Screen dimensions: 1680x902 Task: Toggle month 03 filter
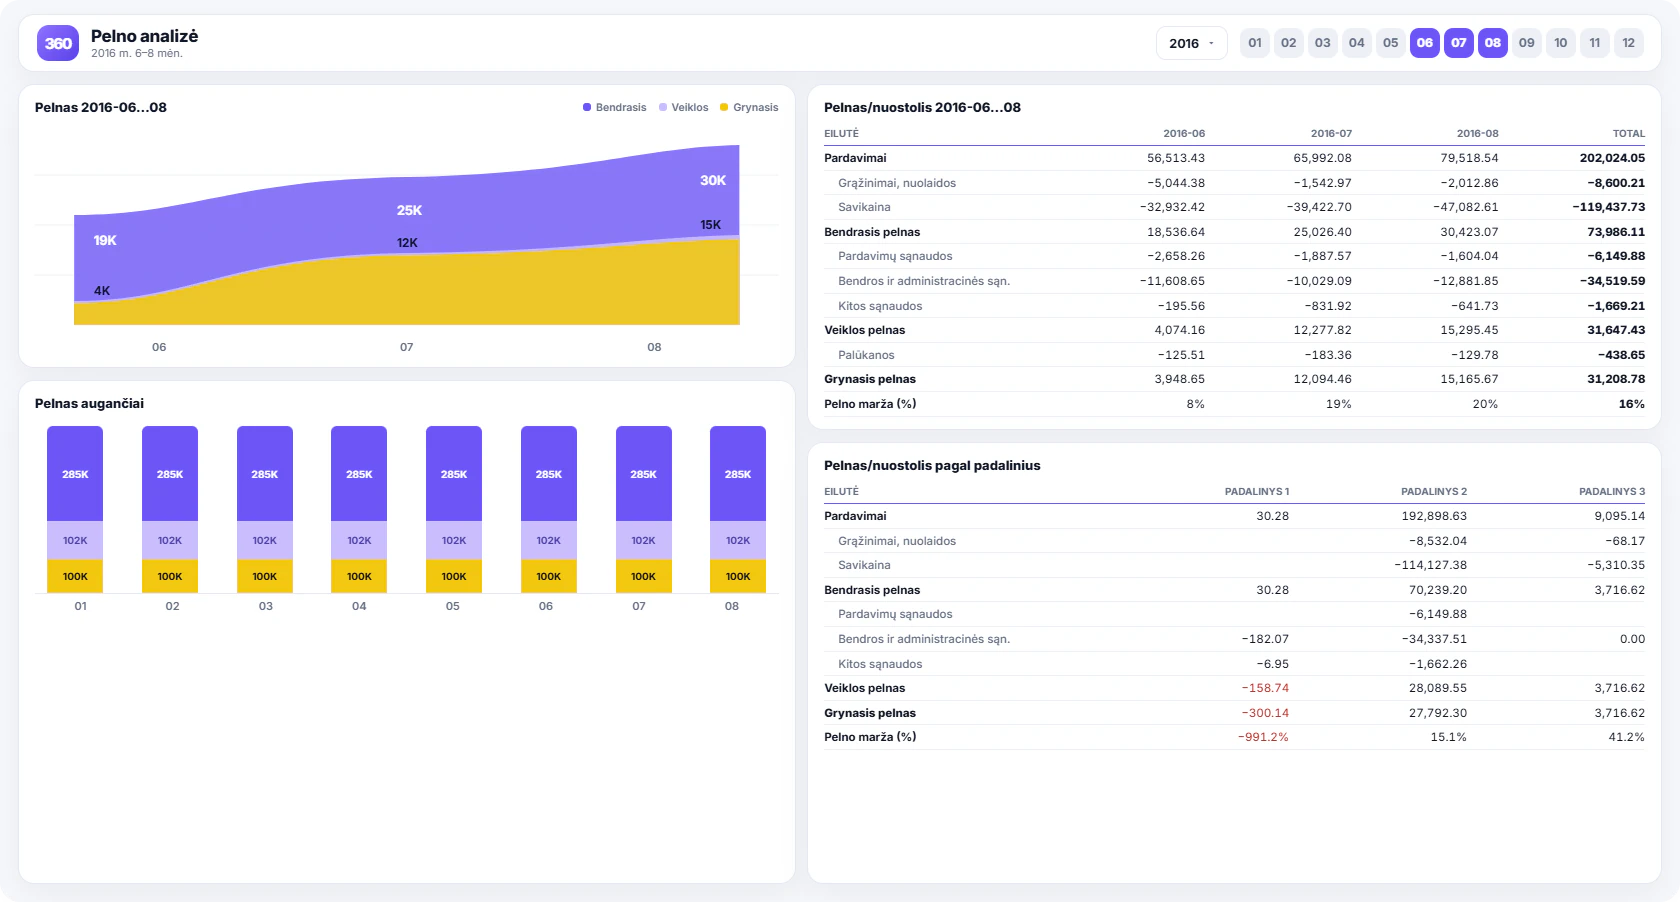[x=1323, y=43]
